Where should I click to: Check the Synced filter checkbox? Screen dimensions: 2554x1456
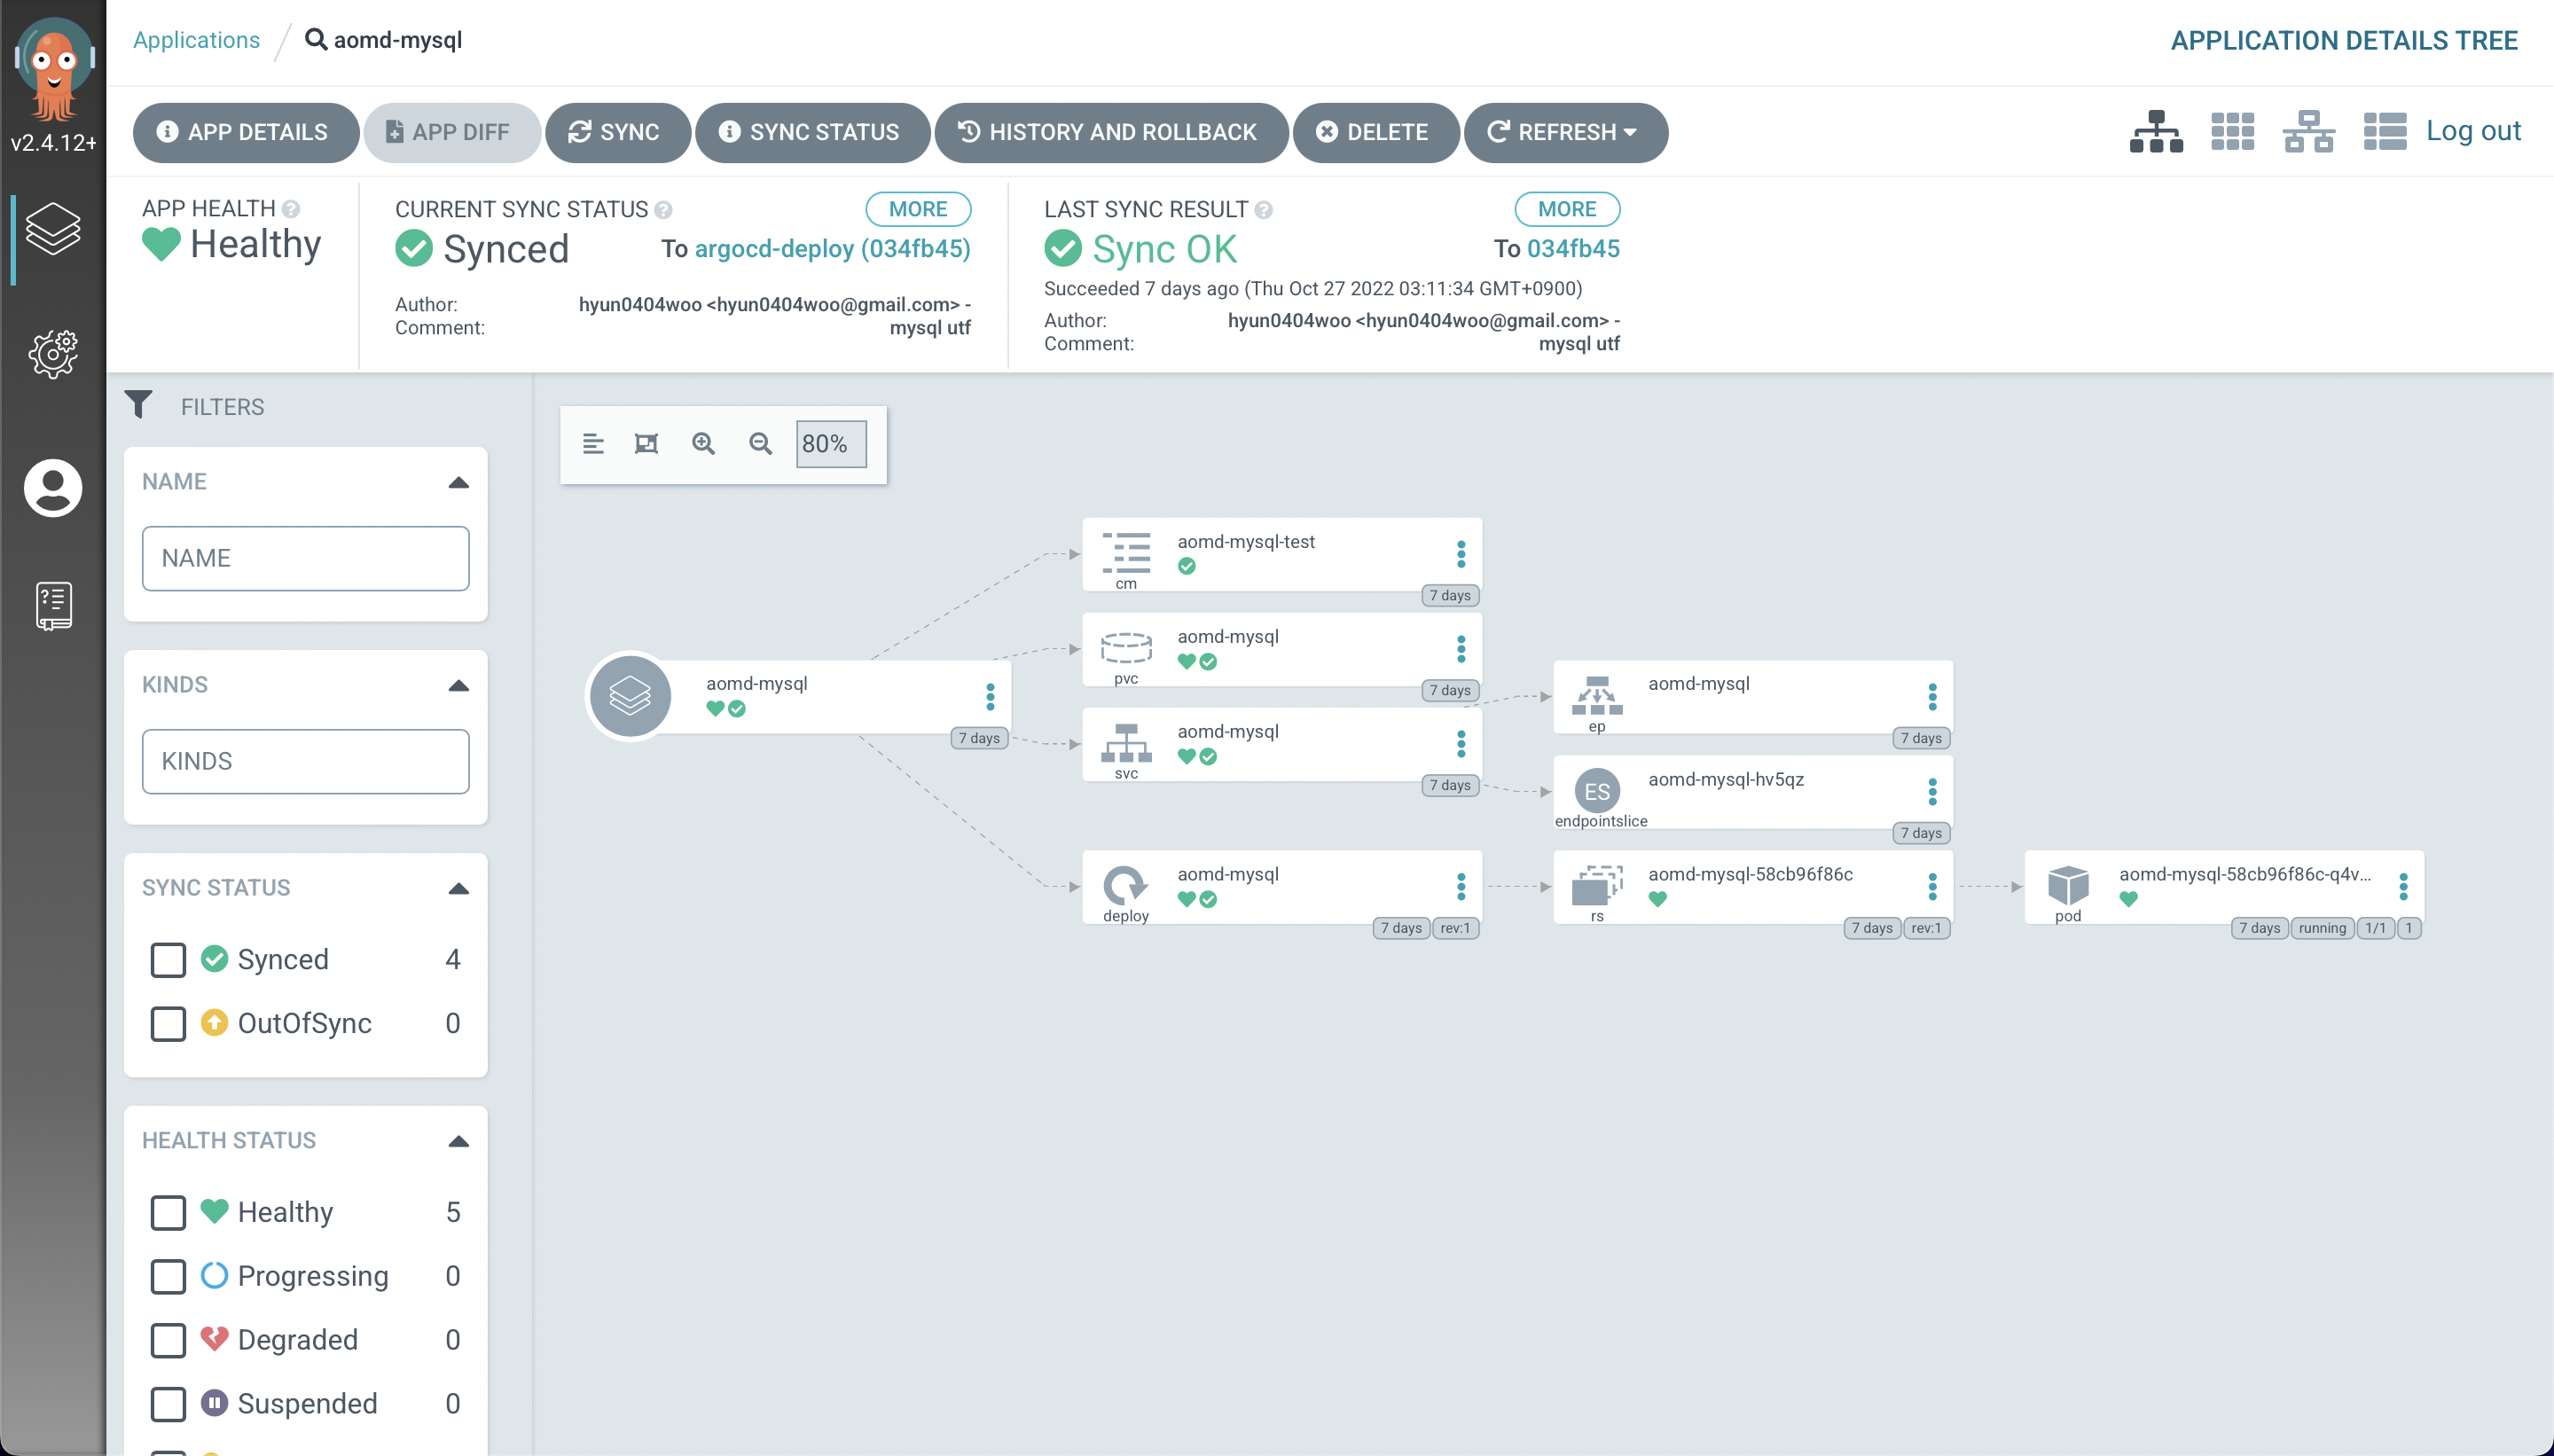[168, 959]
